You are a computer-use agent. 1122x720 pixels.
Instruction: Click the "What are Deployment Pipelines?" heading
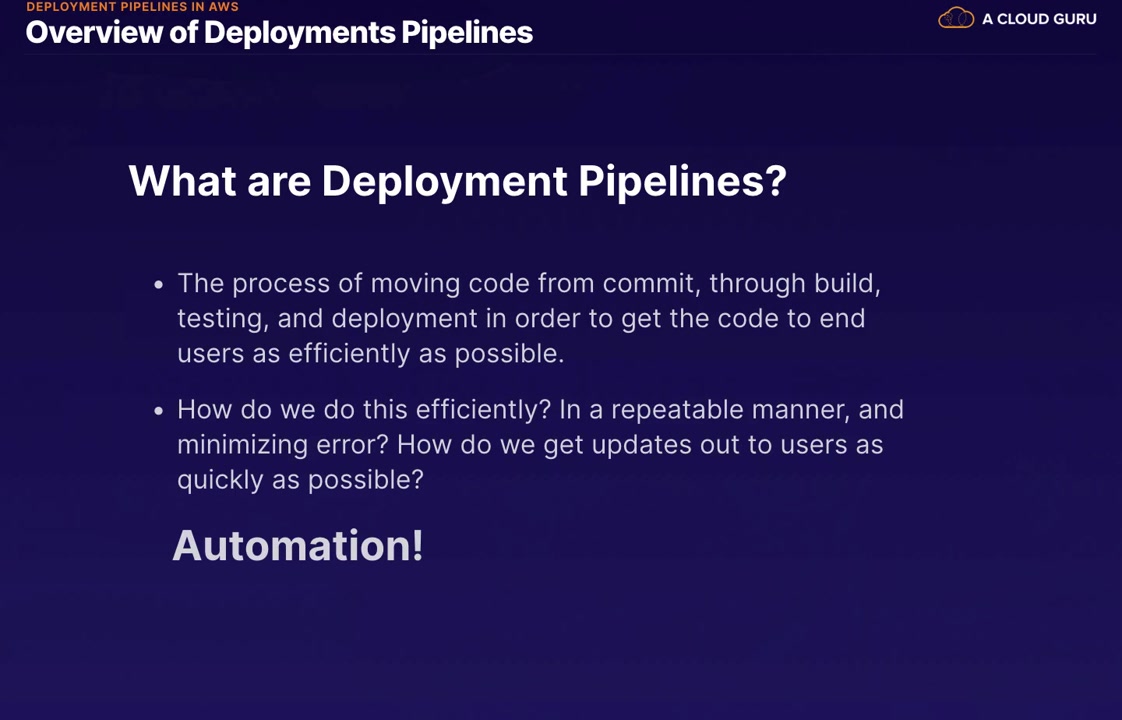457,181
